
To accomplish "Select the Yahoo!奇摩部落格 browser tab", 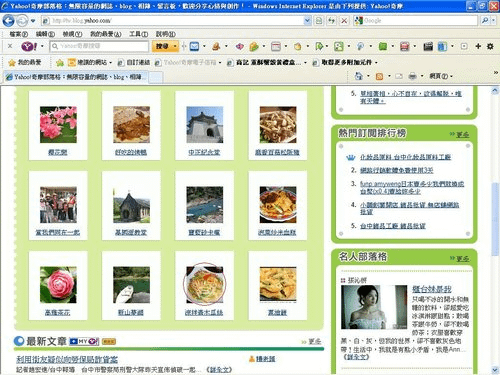I will 76,77.
